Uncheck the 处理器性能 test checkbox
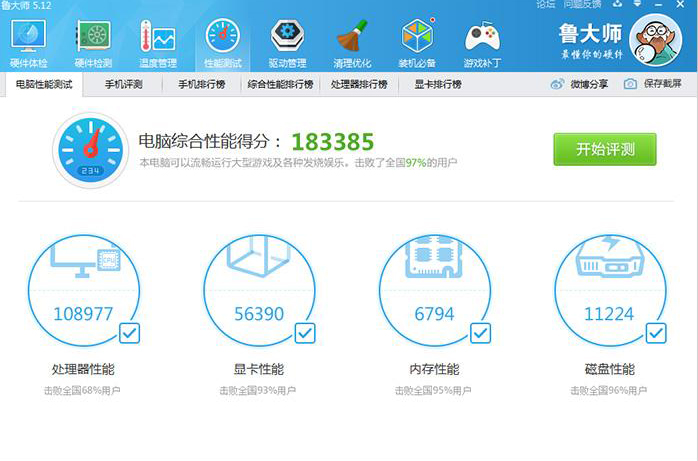 130,333
